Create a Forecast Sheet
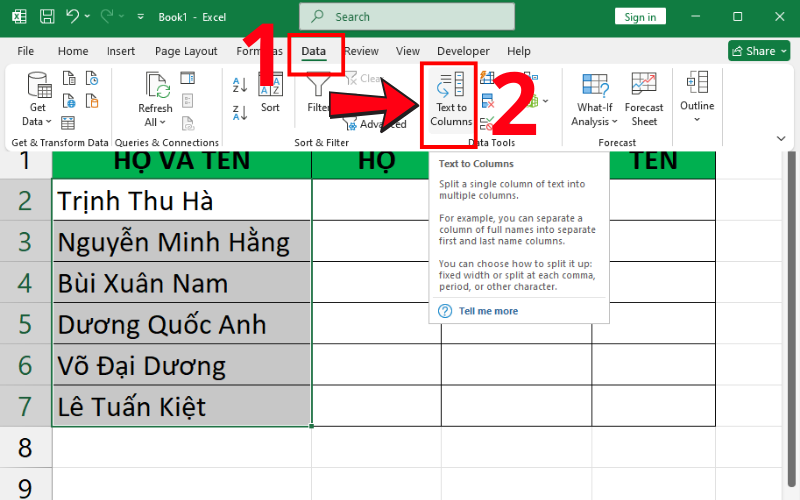Screen dimensions: 800x500 (644, 99)
